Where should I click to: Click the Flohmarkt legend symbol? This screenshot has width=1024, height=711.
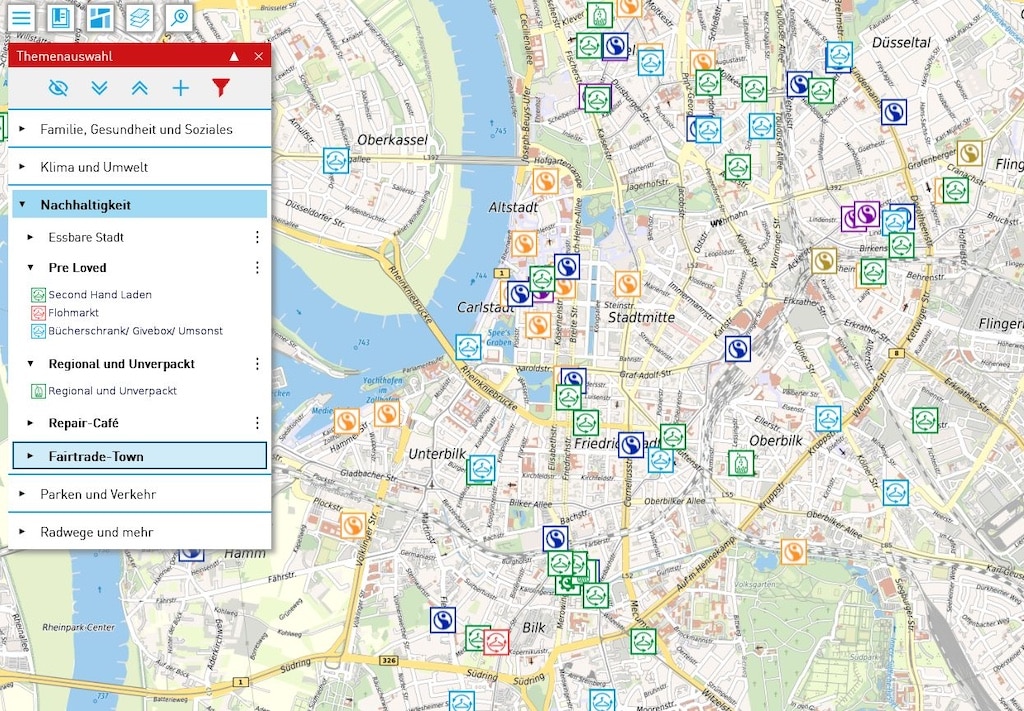pos(36,311)
